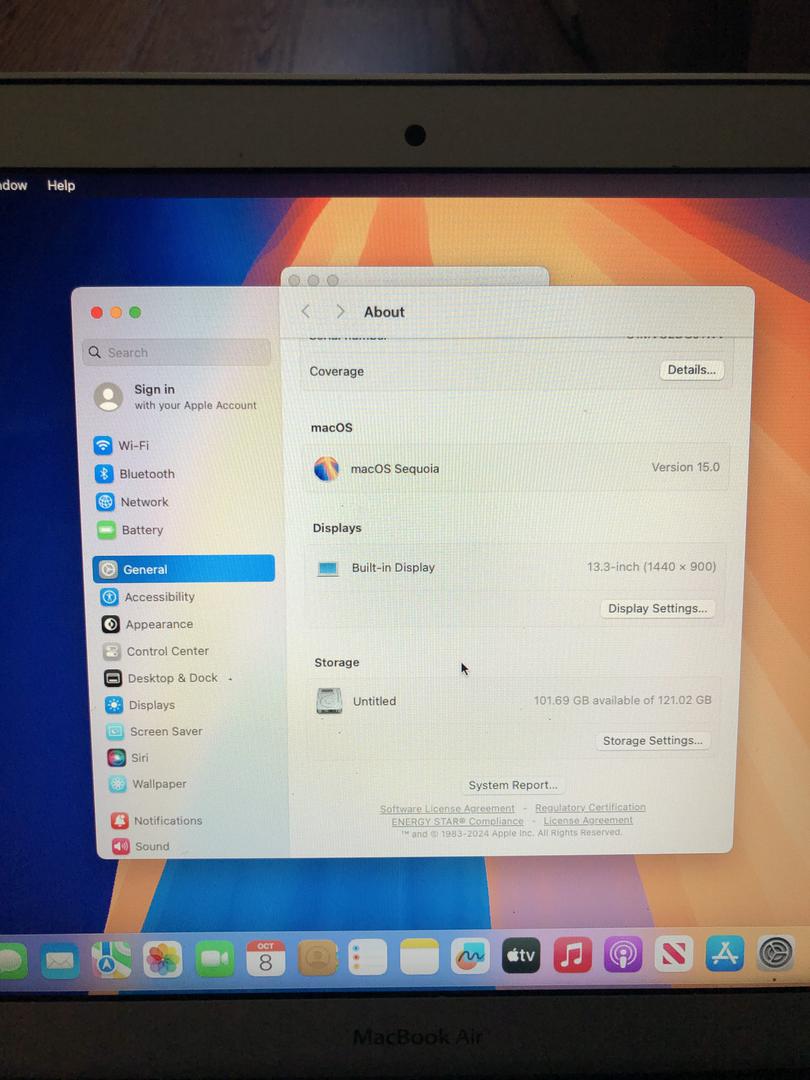The image size is (810, 1080).
Task: Open Apple TV app in Dock
Action: point(521,955)
